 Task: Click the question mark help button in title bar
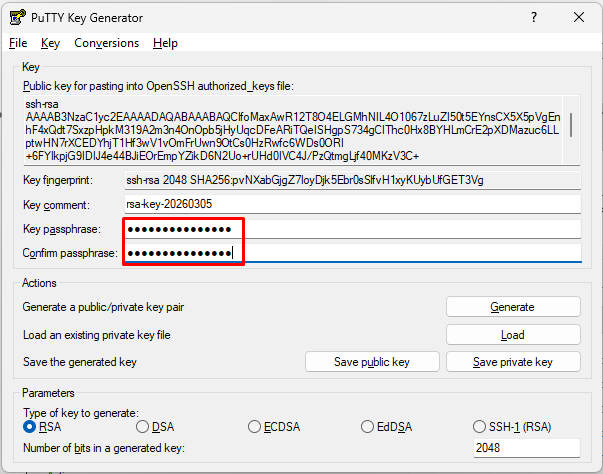pos(533,17)
